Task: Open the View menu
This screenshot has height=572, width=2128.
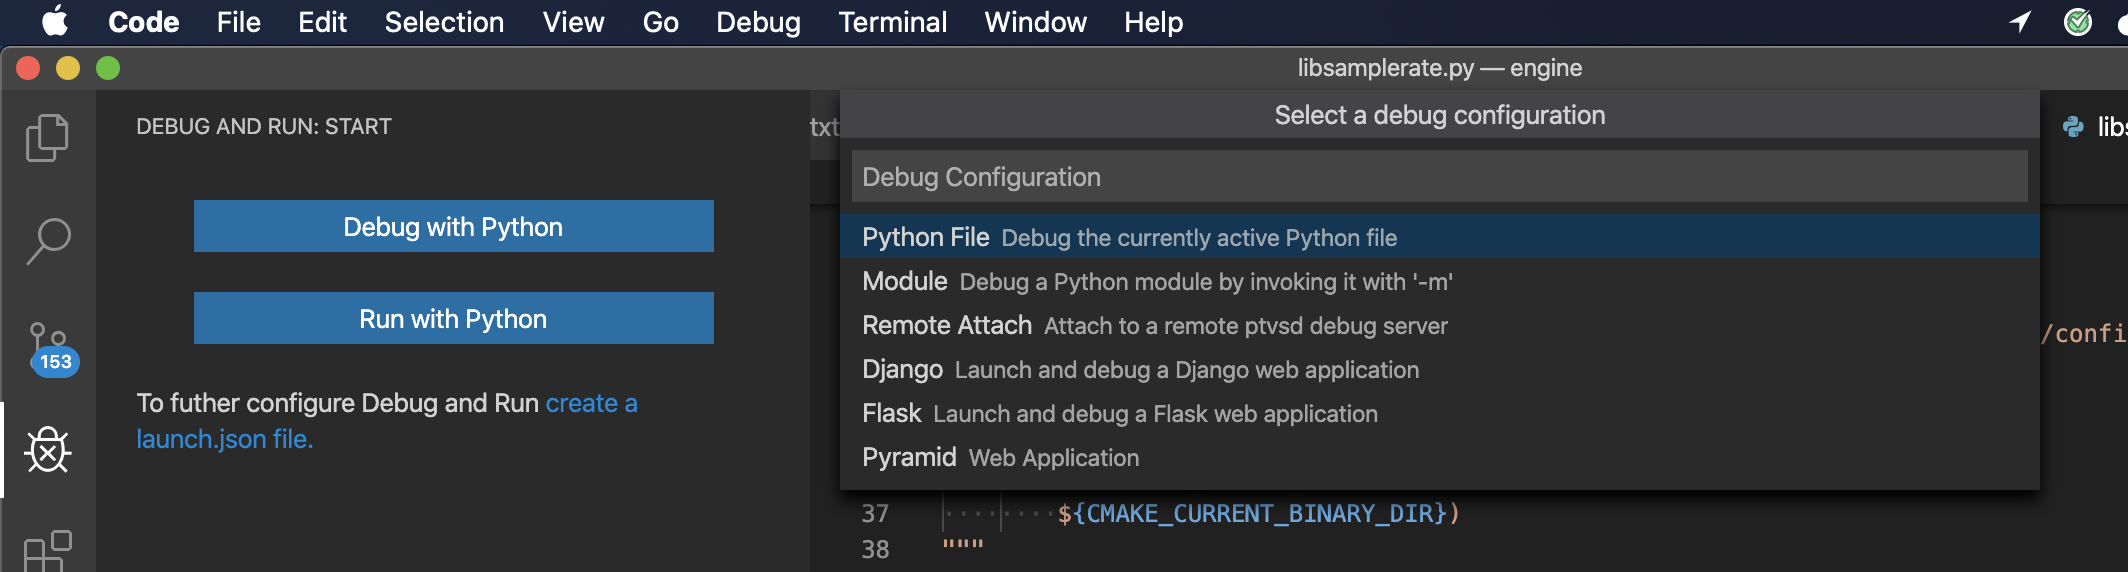Action: coord(573,22)
